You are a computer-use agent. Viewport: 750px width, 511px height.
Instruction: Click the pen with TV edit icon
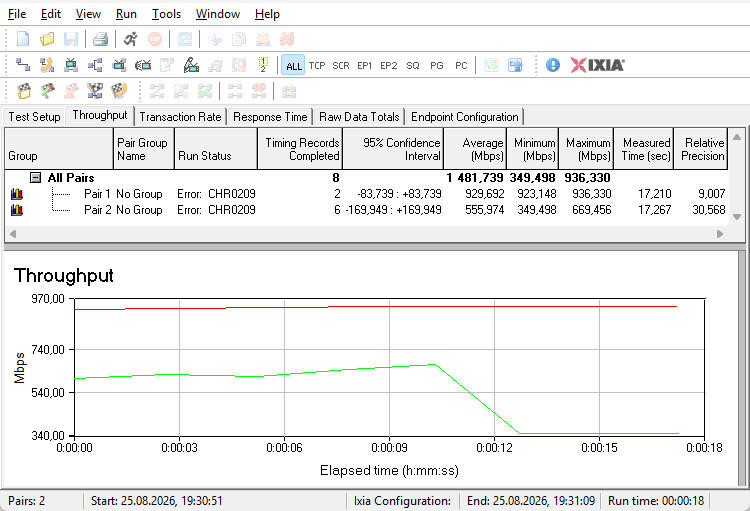tap(191, 65)
